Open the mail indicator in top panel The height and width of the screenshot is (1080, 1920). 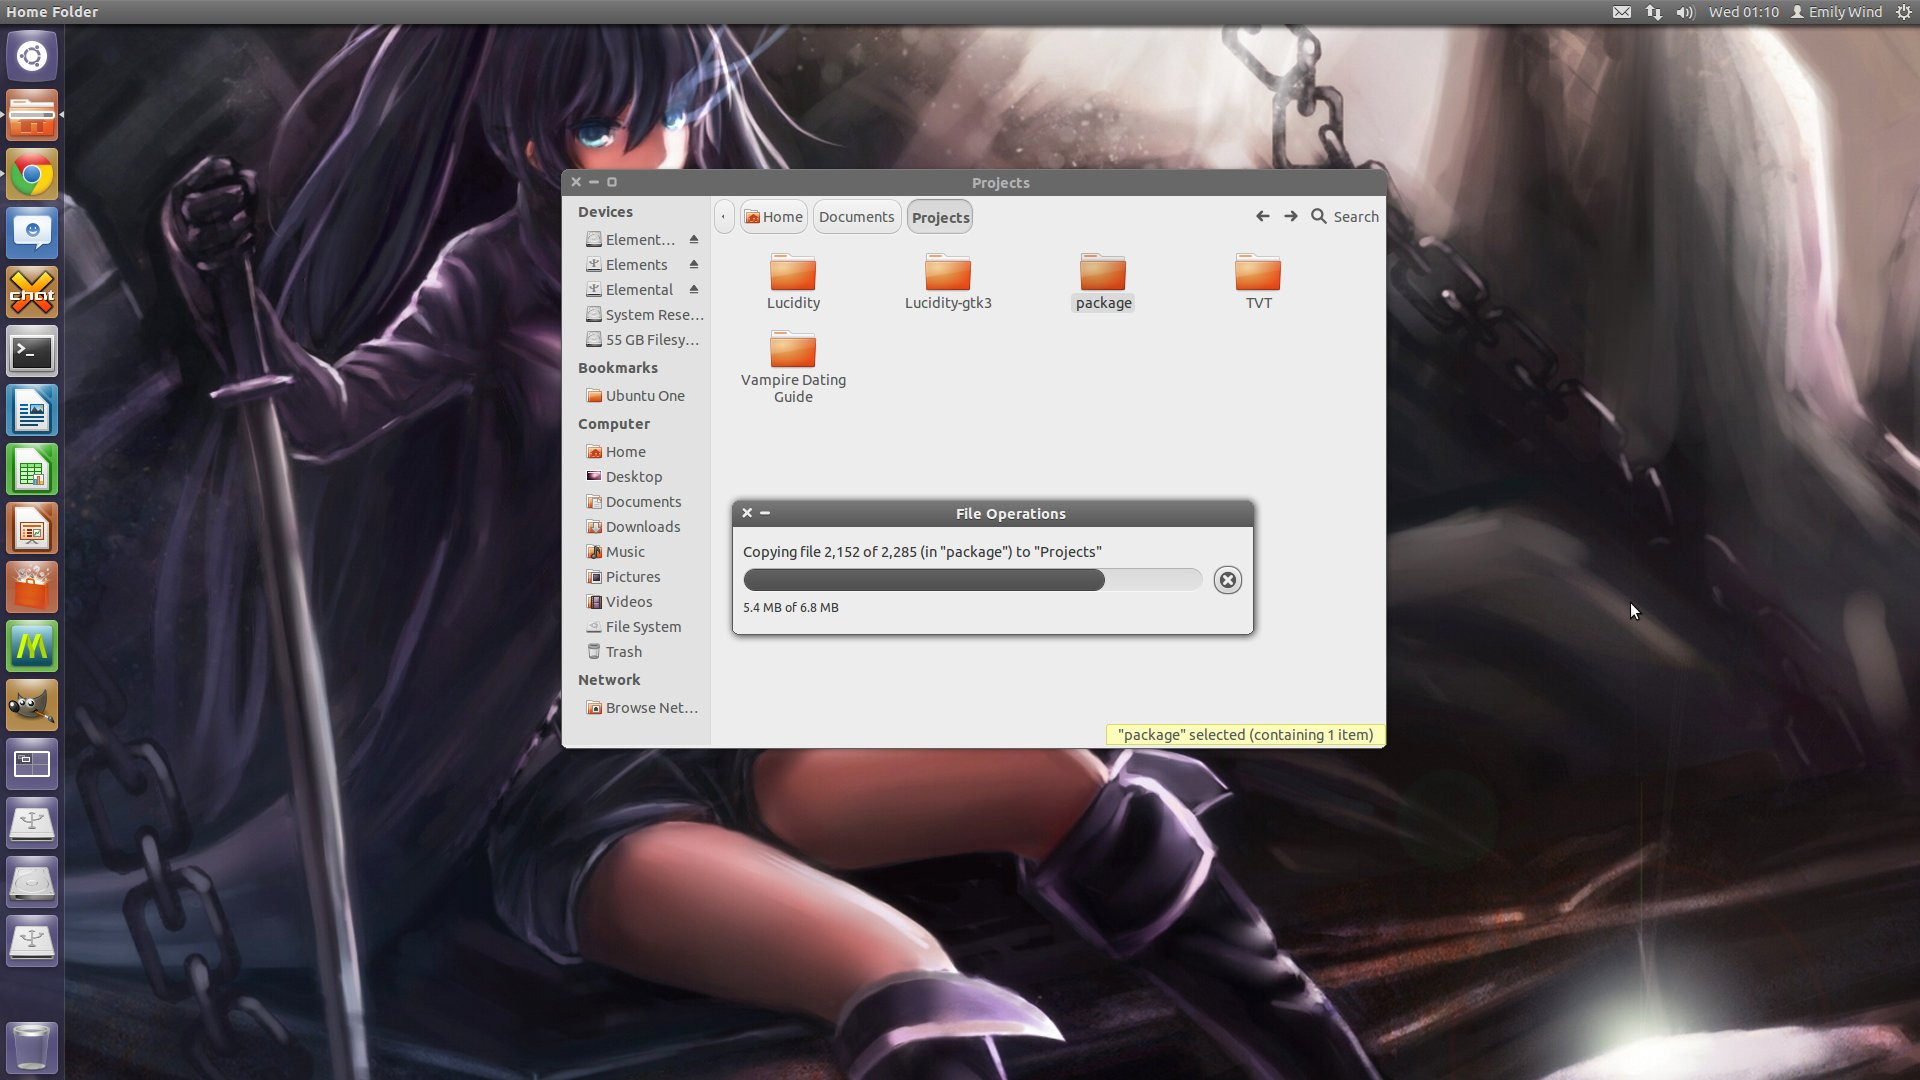pos(1622,12)
